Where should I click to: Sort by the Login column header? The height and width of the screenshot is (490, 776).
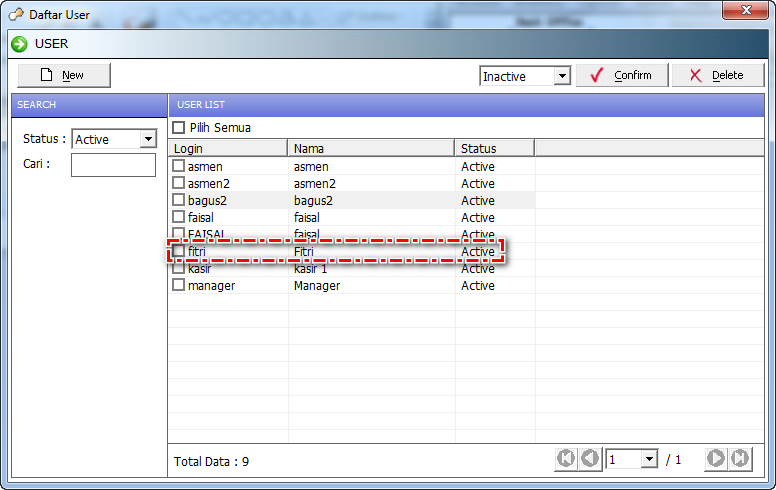tap(228, 148)
